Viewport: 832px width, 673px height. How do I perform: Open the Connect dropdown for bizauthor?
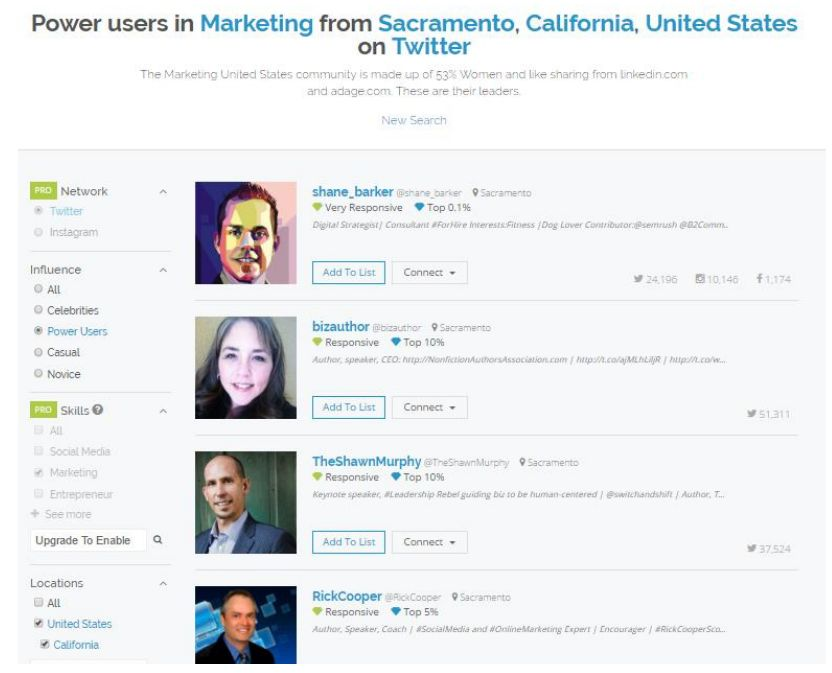tap(429, 407)
